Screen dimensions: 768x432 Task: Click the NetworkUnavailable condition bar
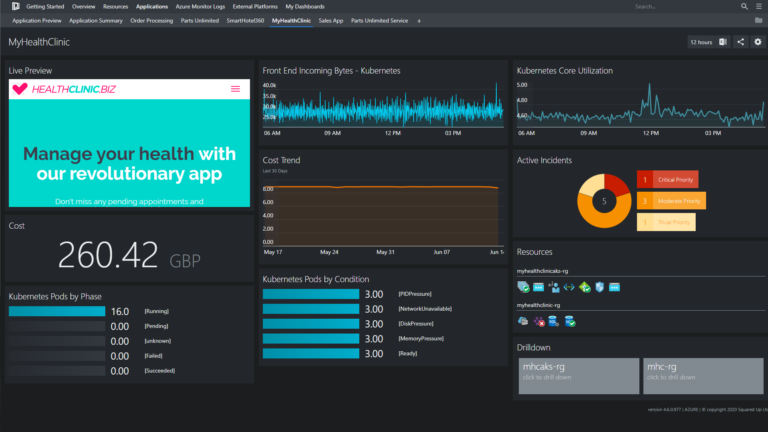[311, 309]
